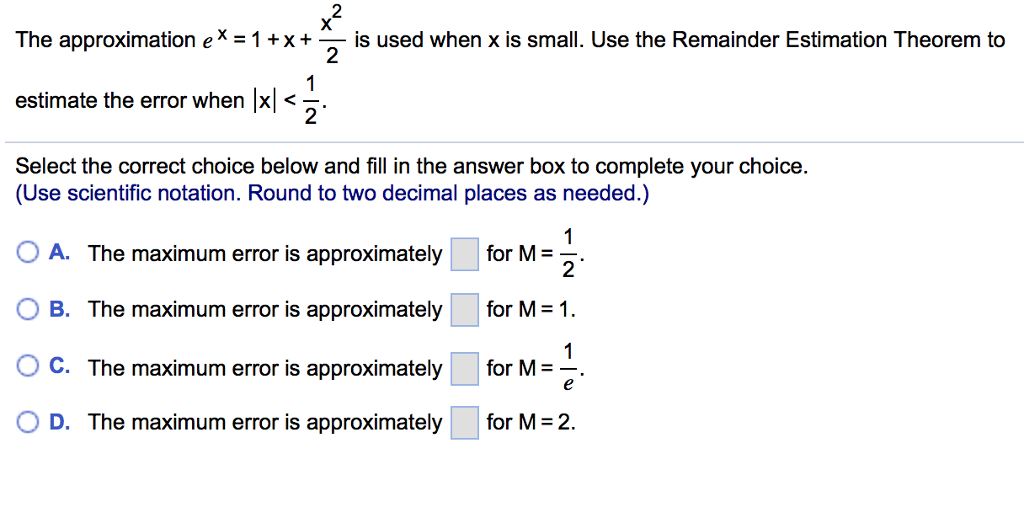Click the answer box in choice D

[x=464, y=423]
